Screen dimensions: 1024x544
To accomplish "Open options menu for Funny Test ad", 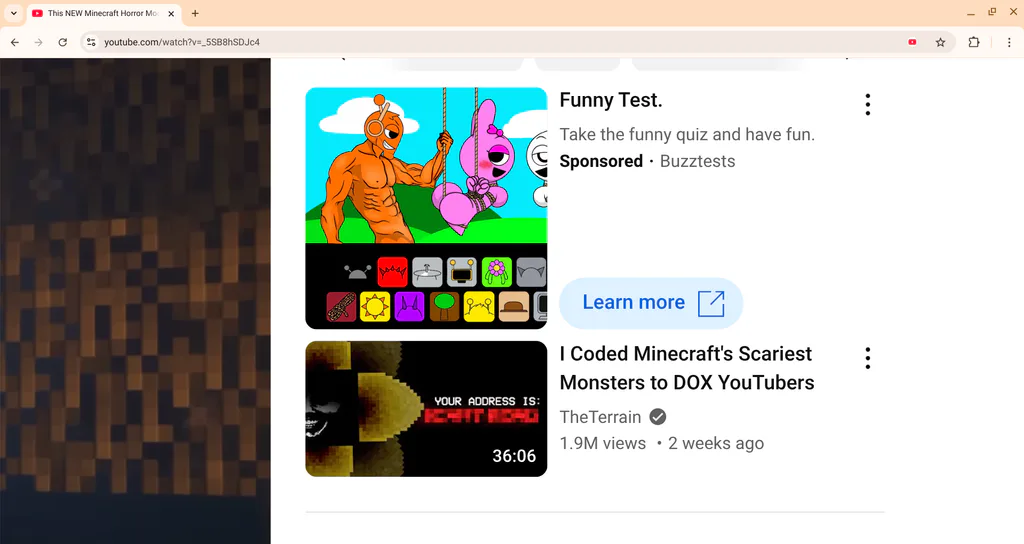I will click(x=868, y=104).
